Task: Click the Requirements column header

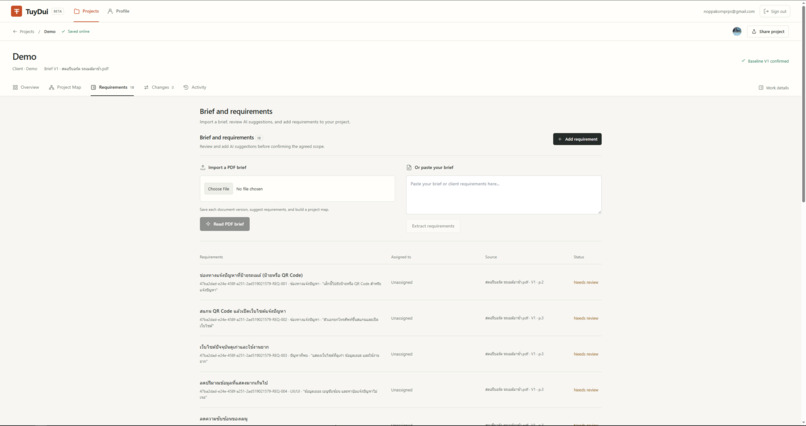Action: tap(211, 257)
